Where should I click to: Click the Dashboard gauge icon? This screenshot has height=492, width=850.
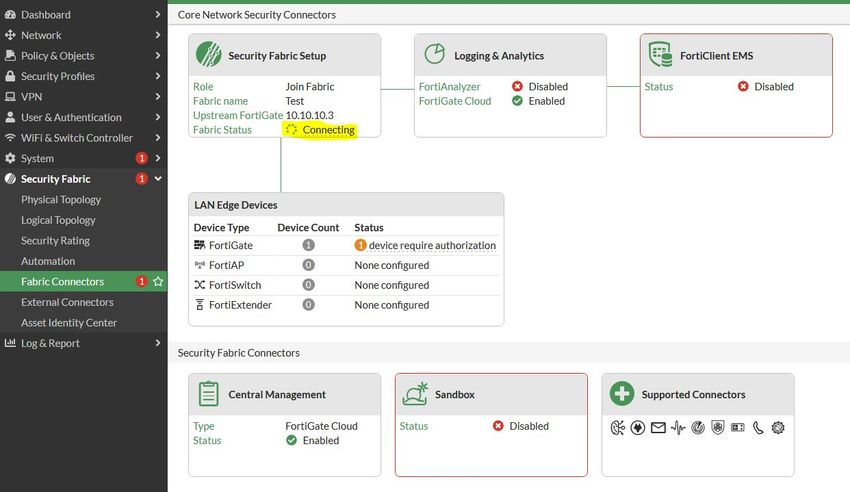tap(10, 15)
